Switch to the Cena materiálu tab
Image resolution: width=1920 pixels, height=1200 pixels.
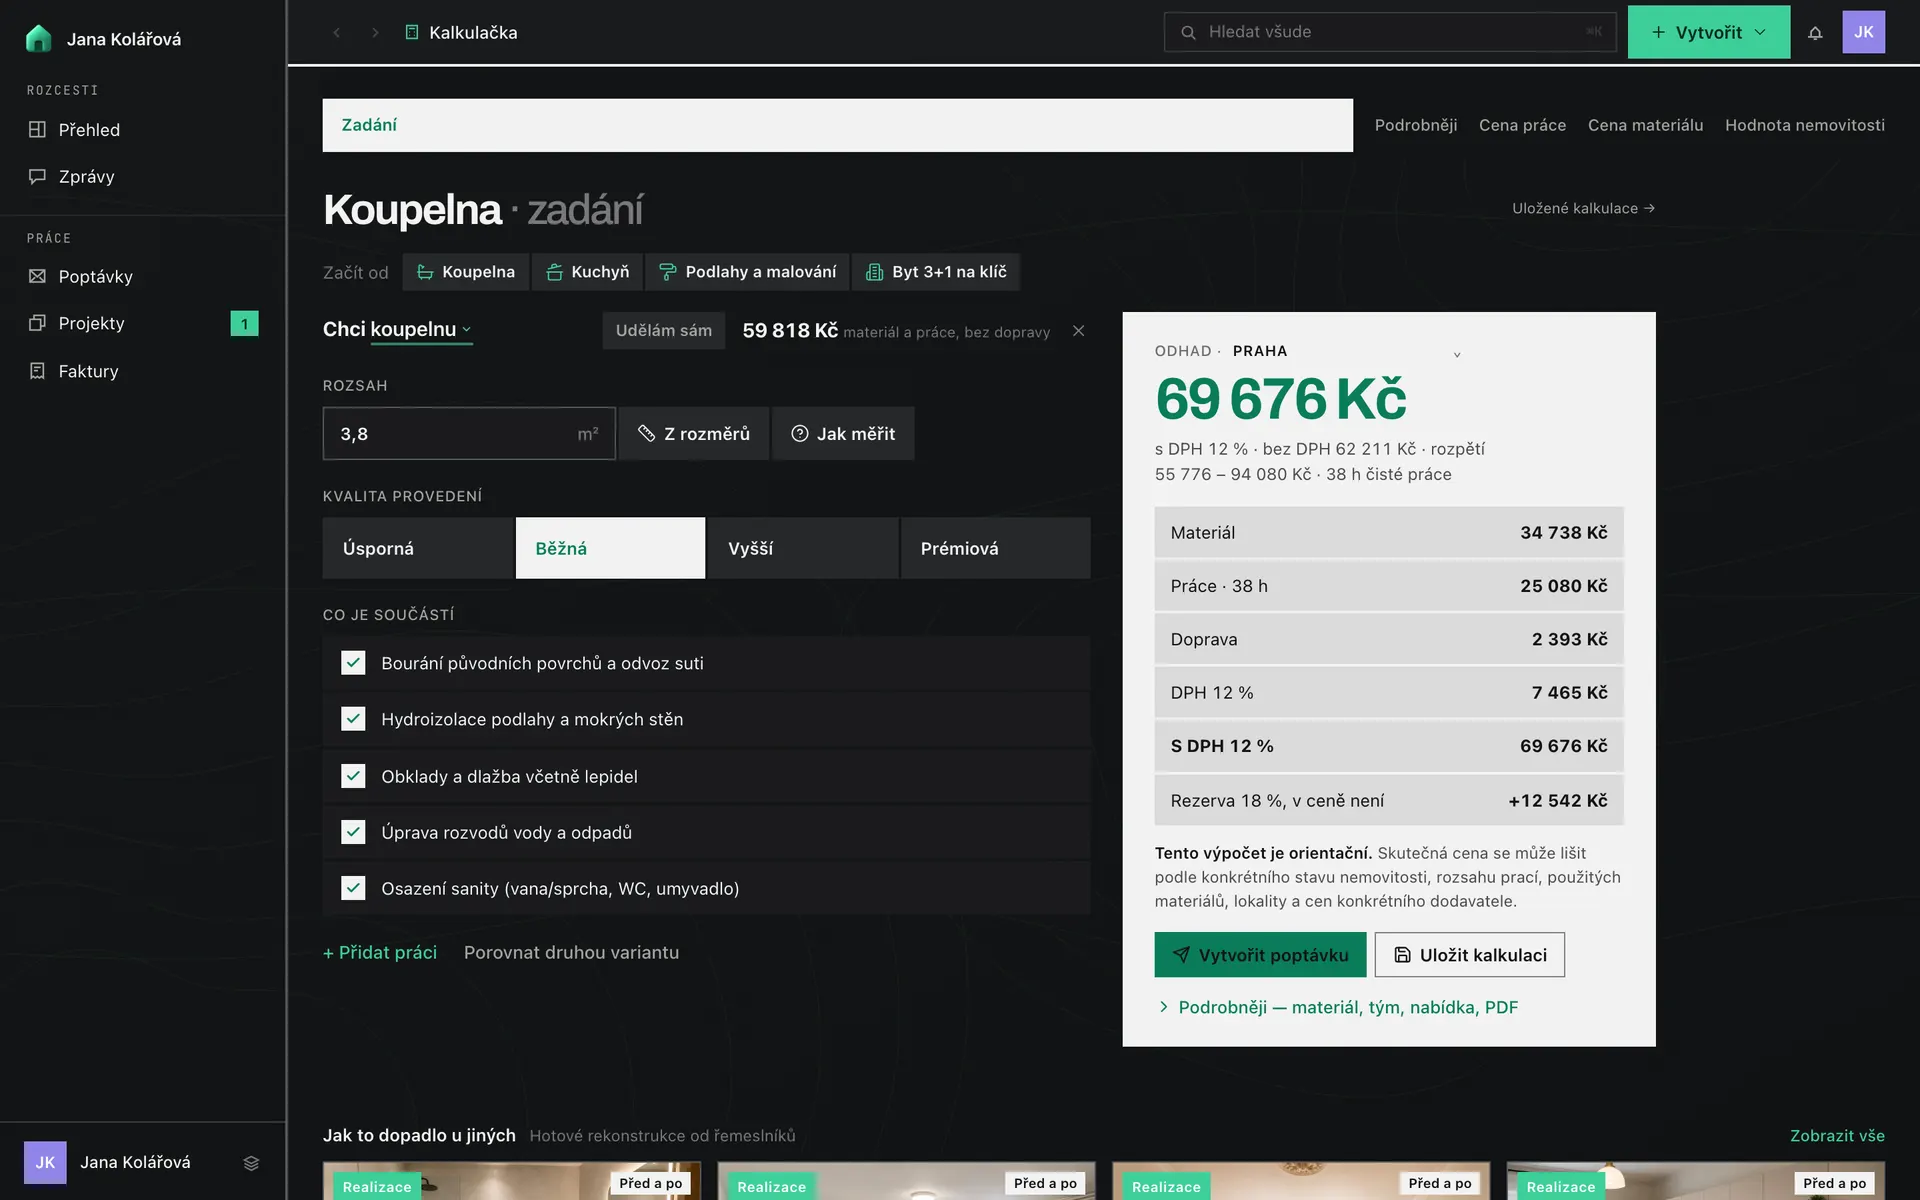1645,125
